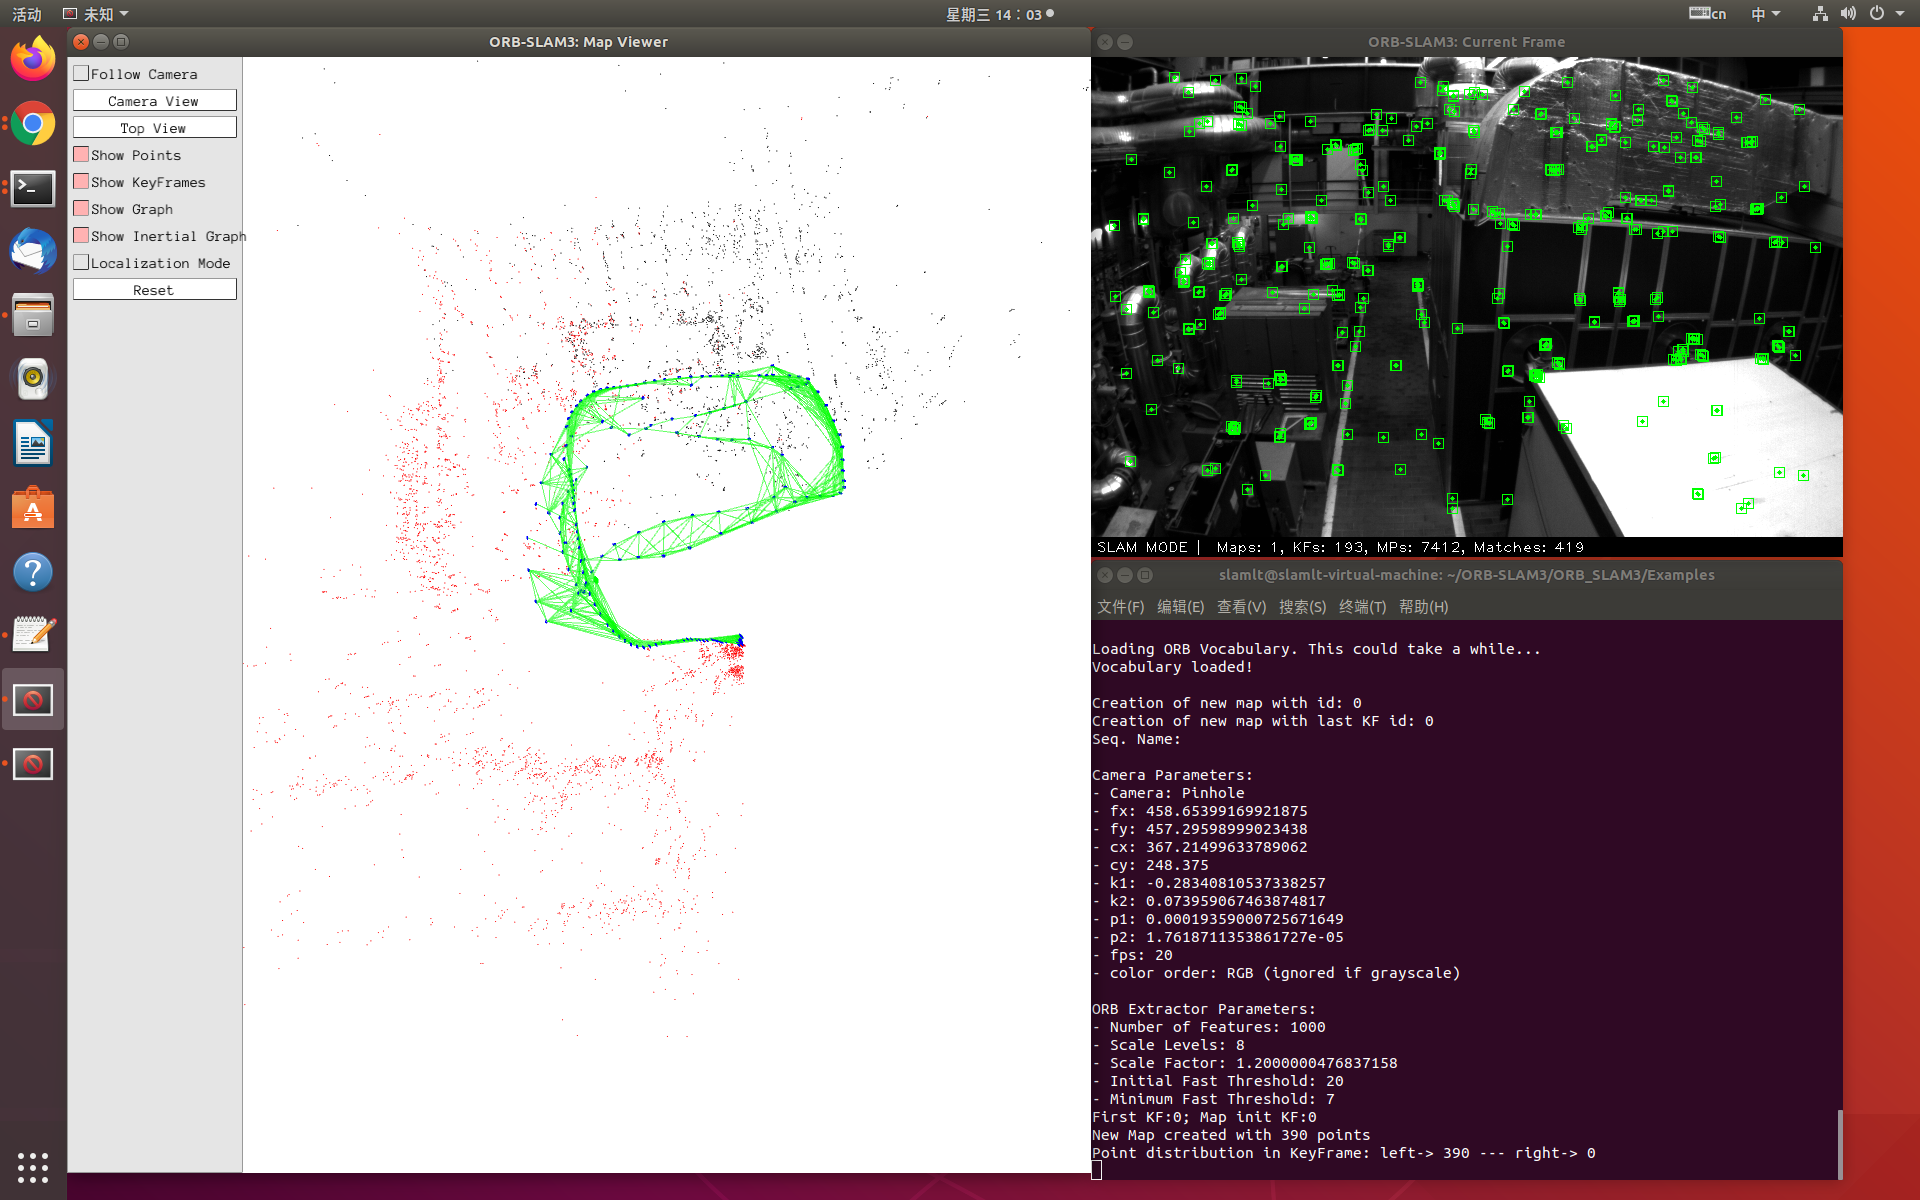Open the Terminal dock icon

[33, 188]
